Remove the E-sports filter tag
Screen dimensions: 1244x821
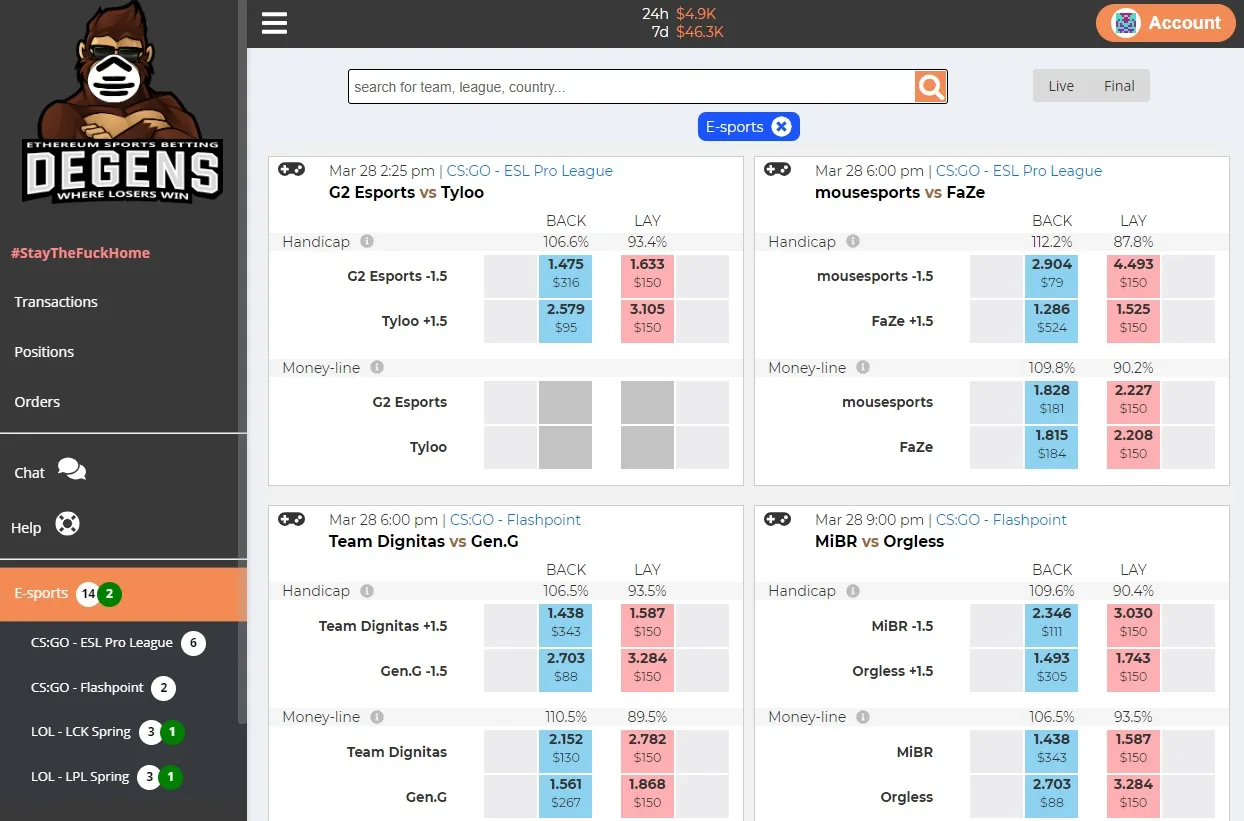click(782, 127)
